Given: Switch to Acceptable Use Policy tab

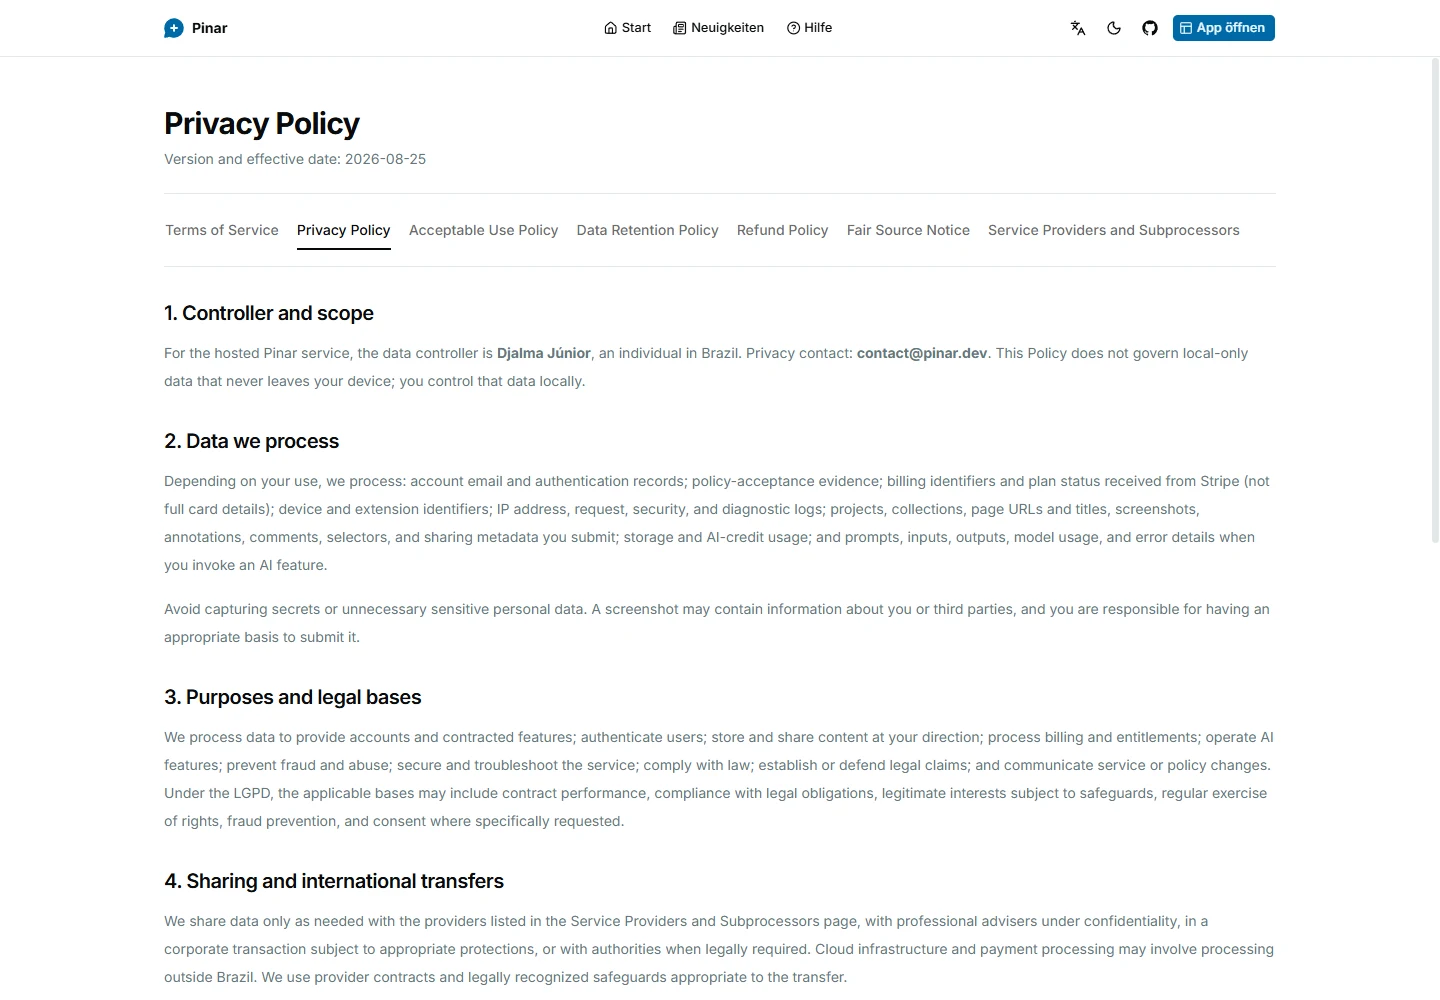Looking at the screenshot, I should coord(483,230).
